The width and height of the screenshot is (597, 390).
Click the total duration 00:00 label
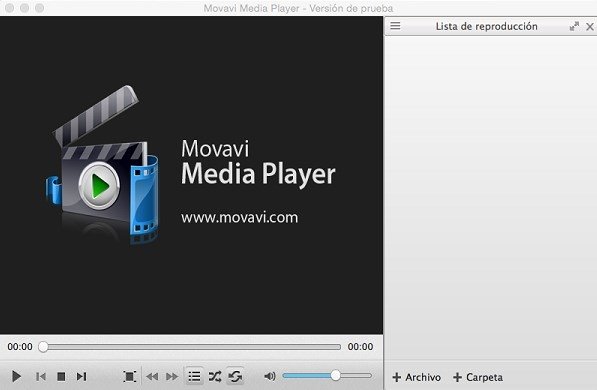point(360,347)
